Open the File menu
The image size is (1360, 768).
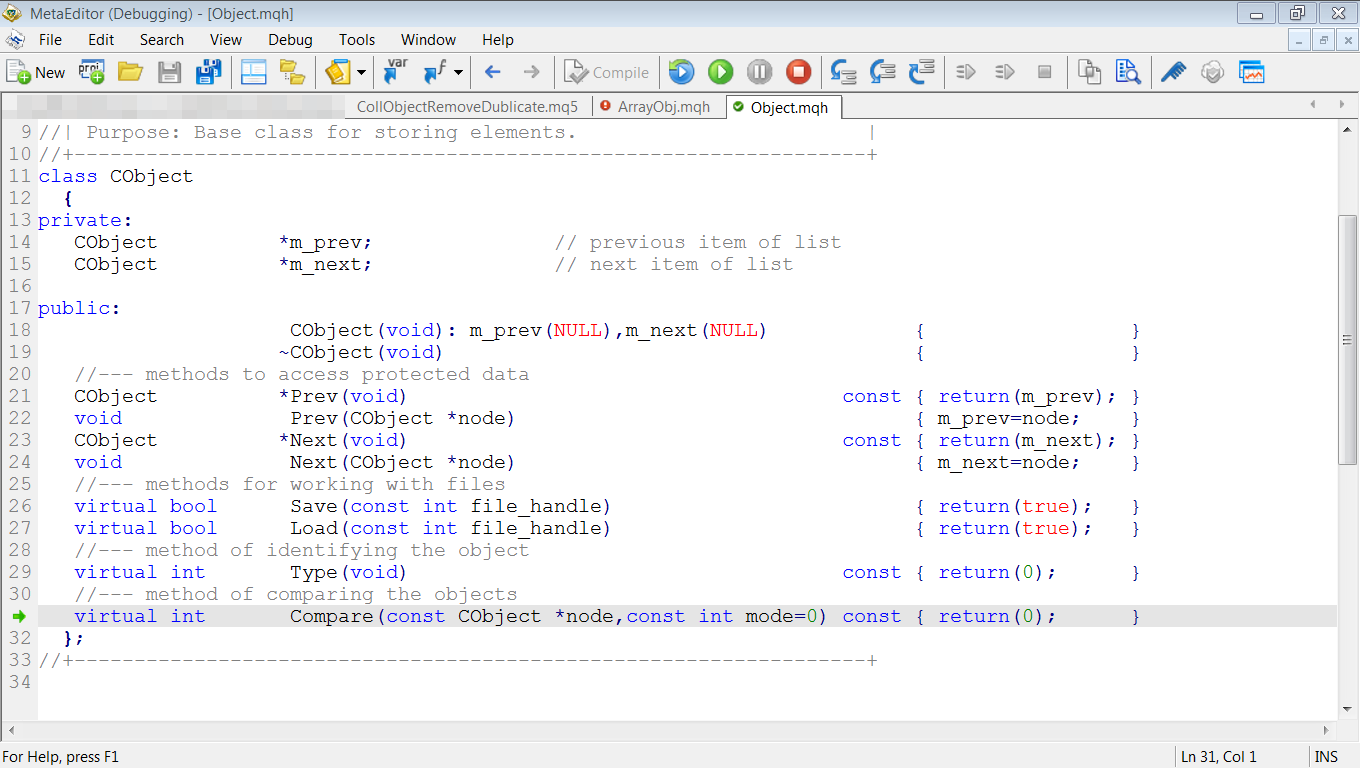click(x=50, y=40)
